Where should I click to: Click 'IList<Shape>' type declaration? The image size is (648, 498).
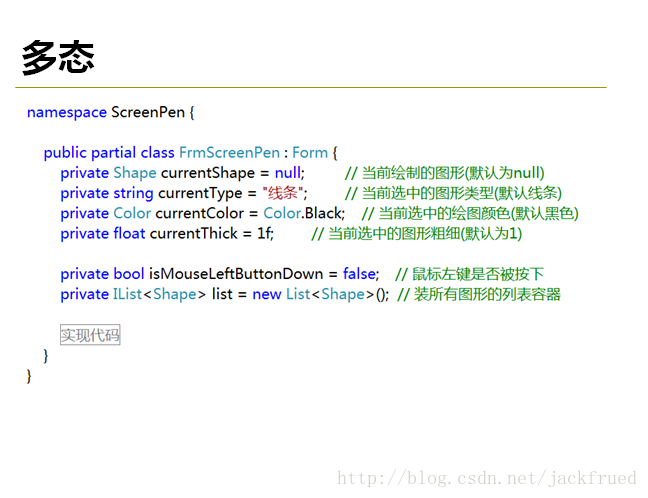[x=159, y=294]
